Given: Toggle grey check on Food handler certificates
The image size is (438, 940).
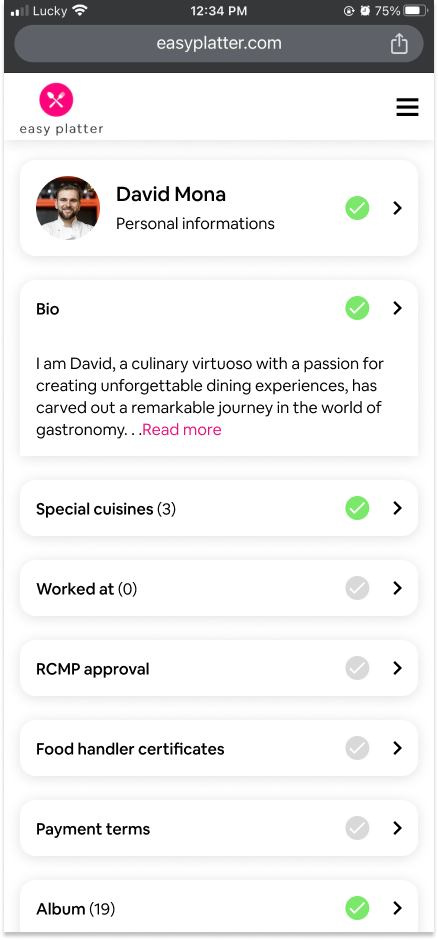Looking at the screenshot, I should 357,748.
